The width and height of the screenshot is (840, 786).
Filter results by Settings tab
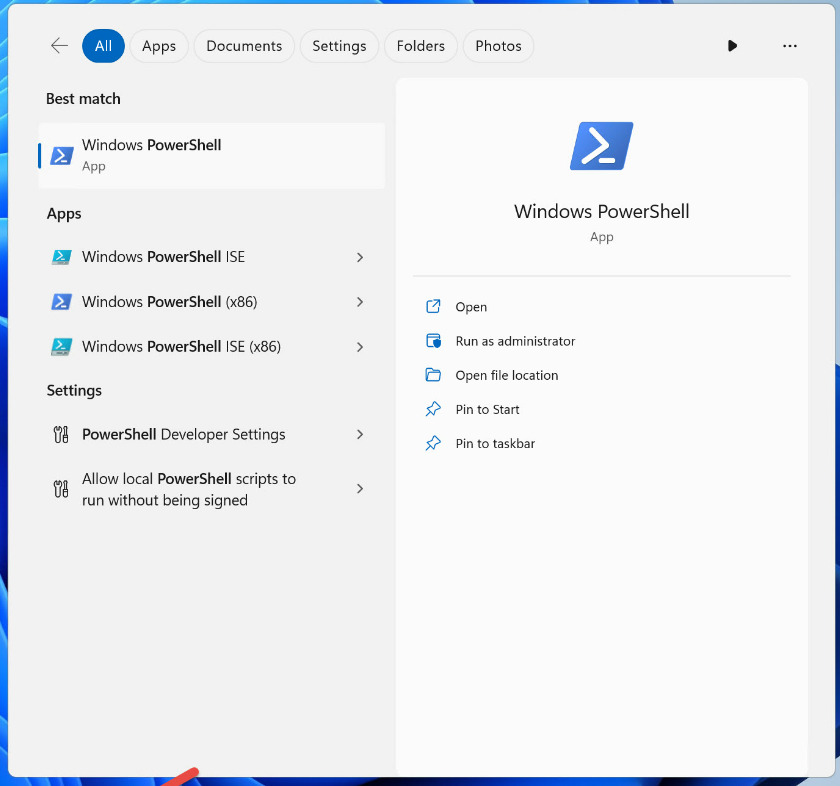(x=339, y=46)
